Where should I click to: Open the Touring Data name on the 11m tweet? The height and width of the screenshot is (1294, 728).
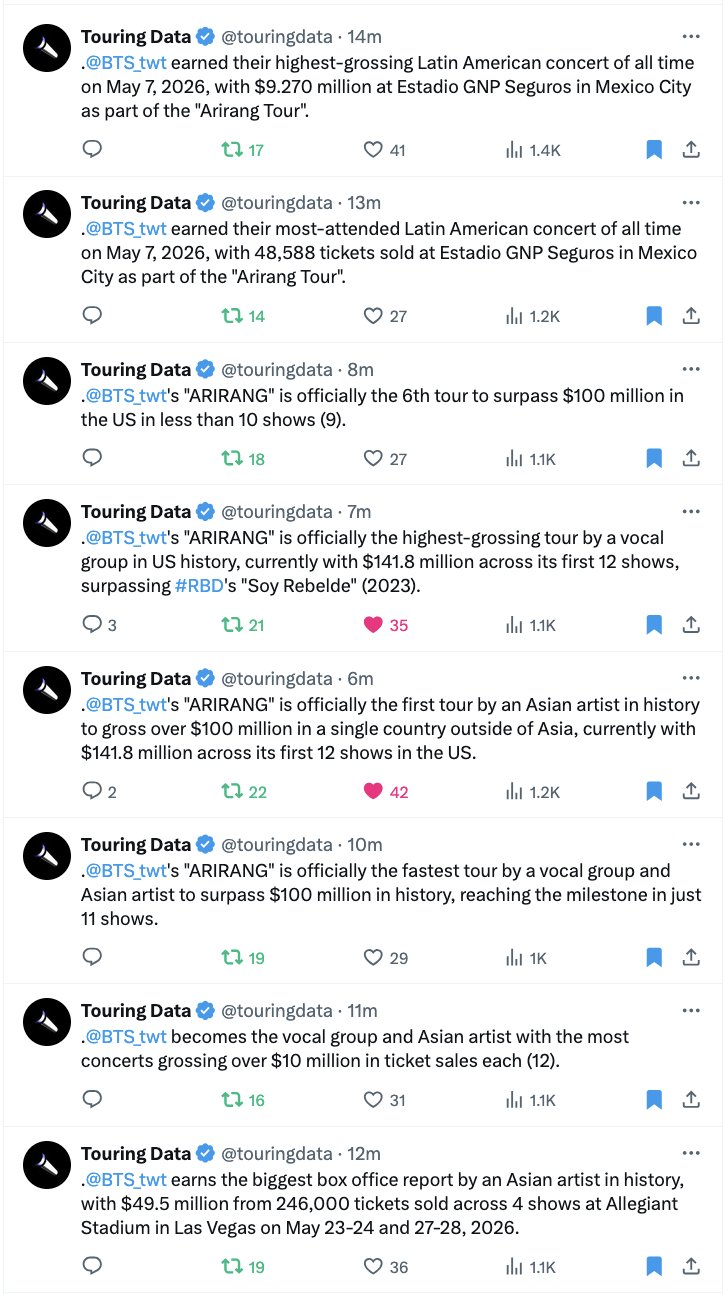tap(136, 1010)
